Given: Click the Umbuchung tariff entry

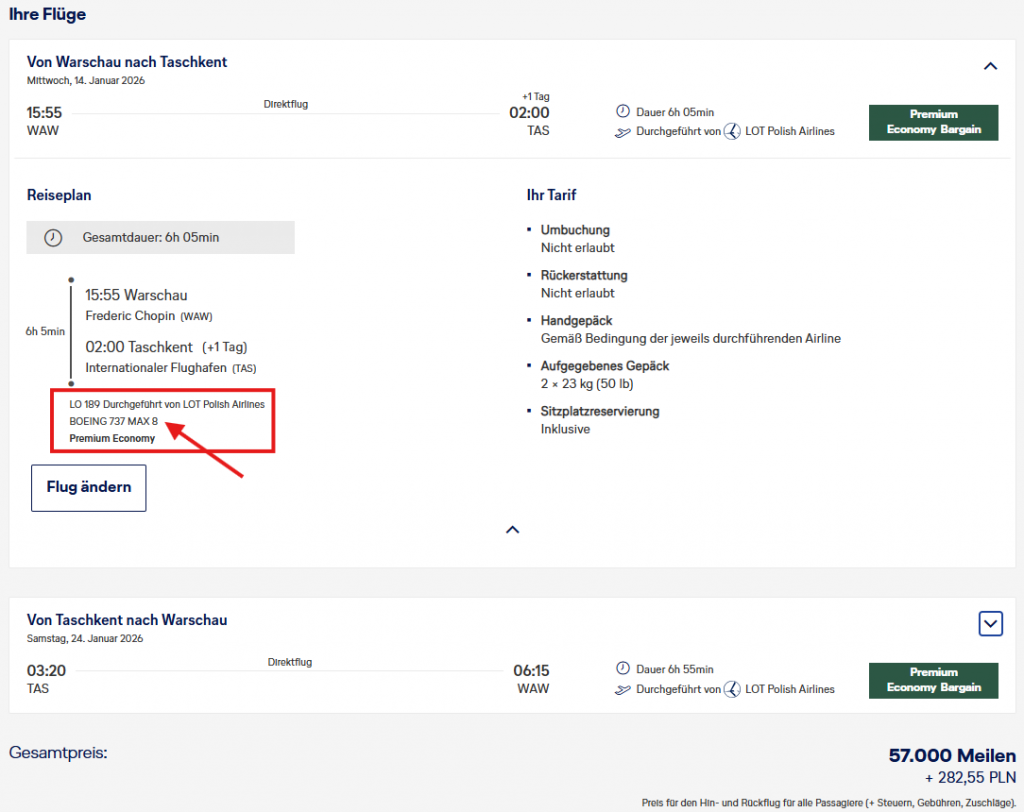Looking at the screenshot, I should (x=574, y=230).
